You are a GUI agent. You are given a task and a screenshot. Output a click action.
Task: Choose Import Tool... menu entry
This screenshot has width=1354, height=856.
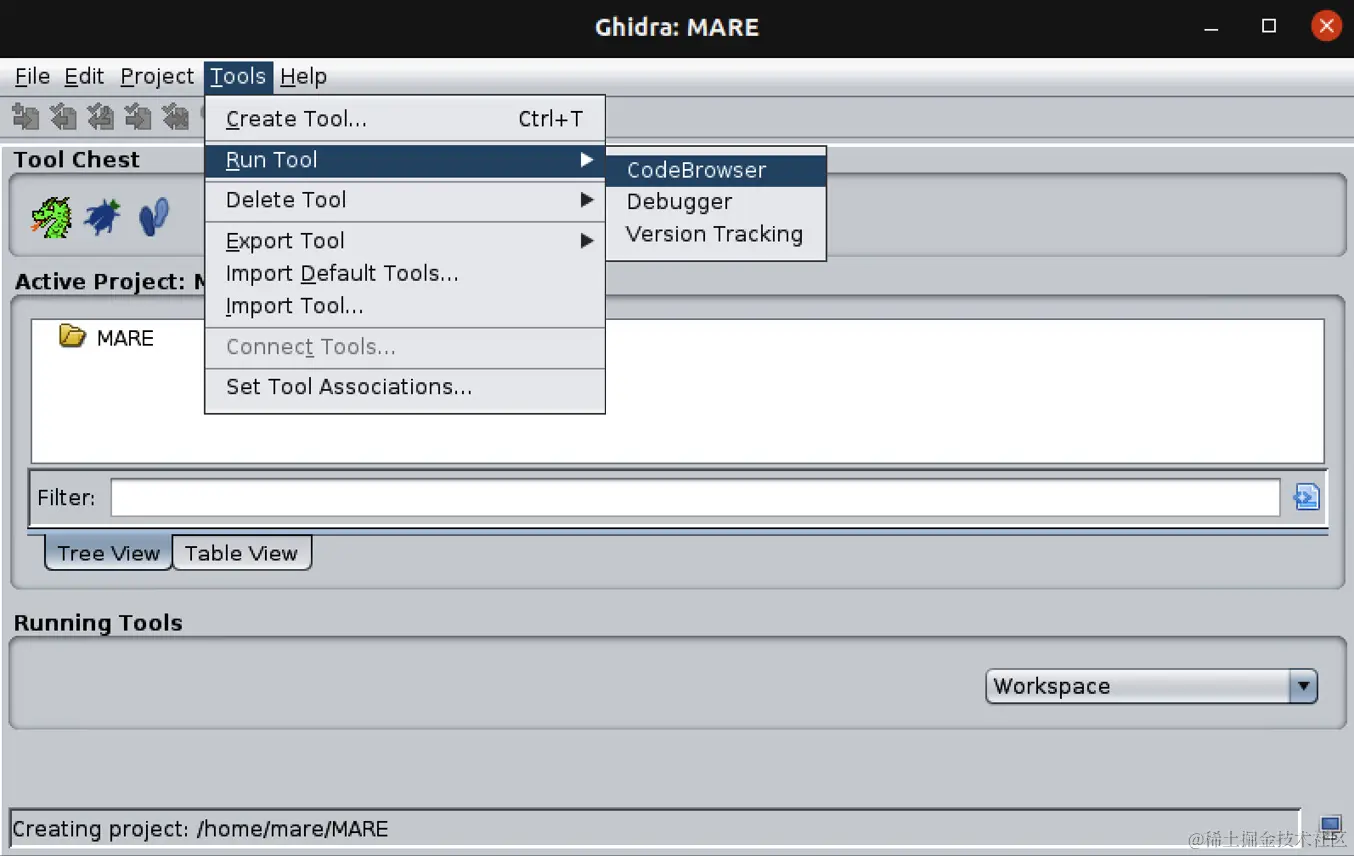click(x=405, y=306)
